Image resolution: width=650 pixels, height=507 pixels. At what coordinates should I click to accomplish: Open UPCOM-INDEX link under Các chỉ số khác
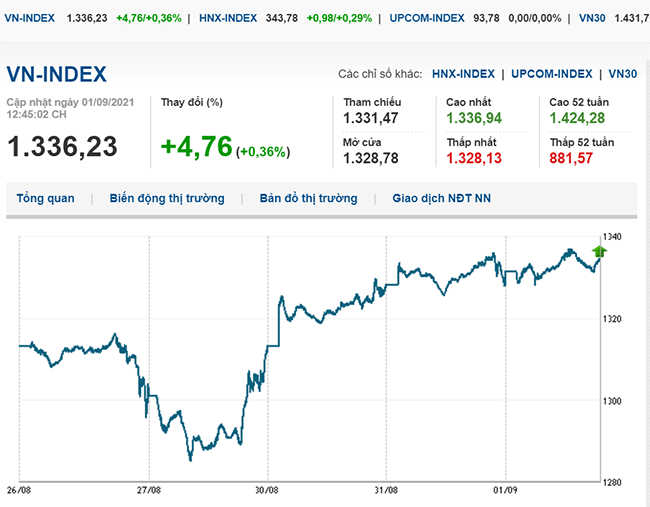click(x=552, y=74)
